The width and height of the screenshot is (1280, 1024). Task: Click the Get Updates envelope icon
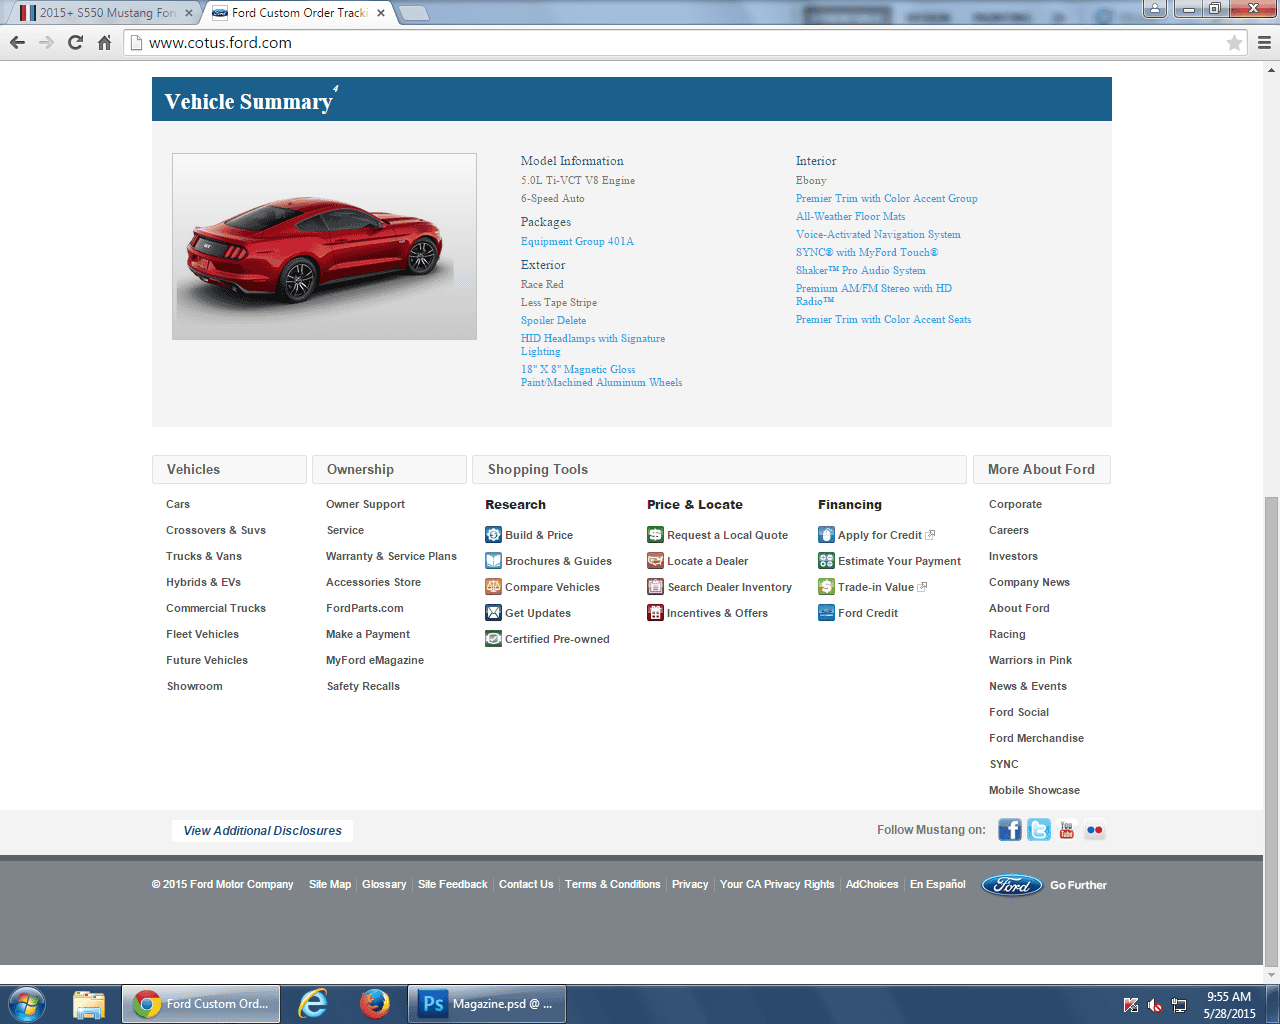pos(493,613)
